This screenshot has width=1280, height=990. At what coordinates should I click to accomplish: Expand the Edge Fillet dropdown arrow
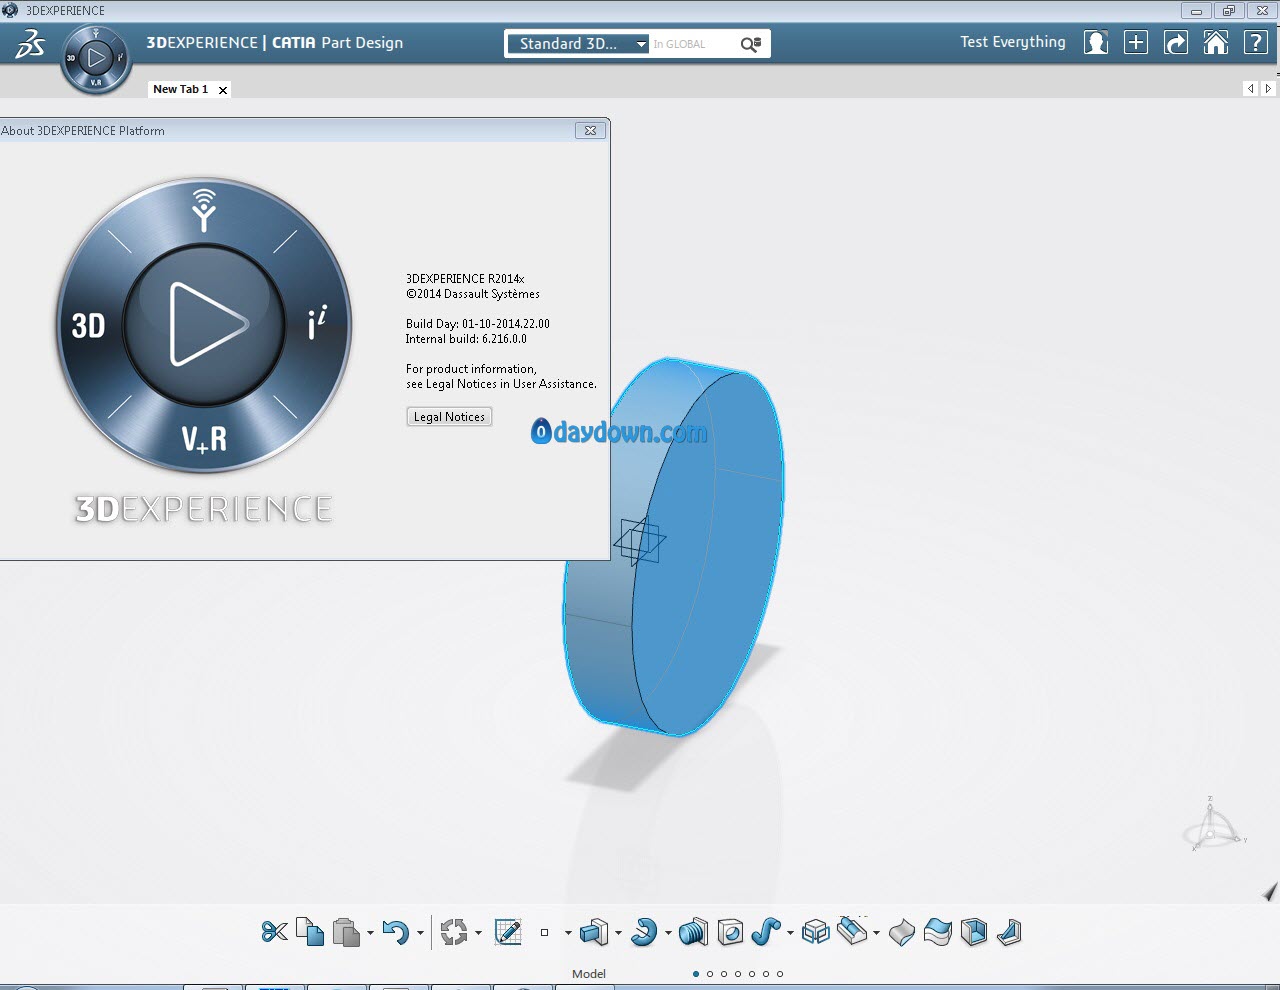pos(876,933)
